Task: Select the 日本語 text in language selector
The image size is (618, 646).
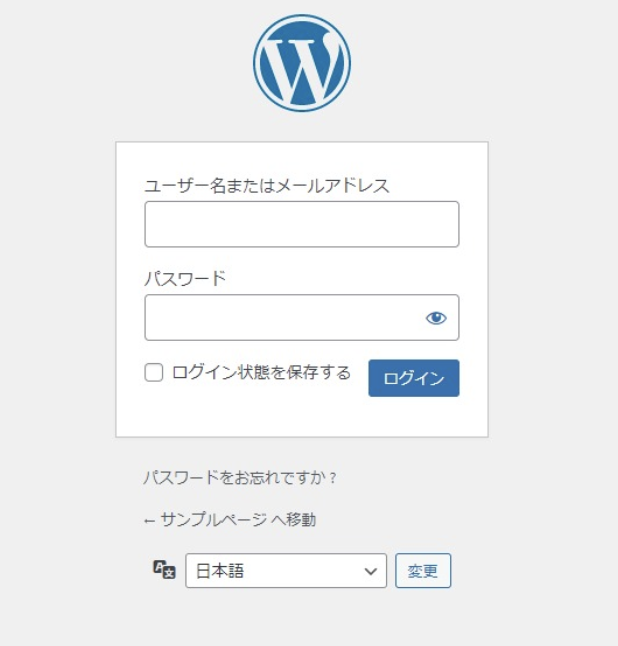Action: point(220,571)
